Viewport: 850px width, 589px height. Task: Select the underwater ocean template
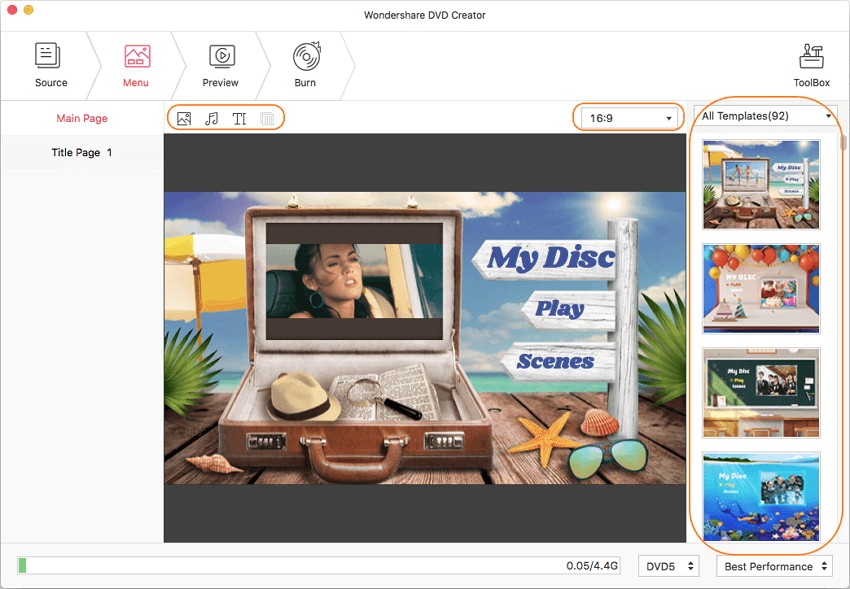click(x=761, y=495)
